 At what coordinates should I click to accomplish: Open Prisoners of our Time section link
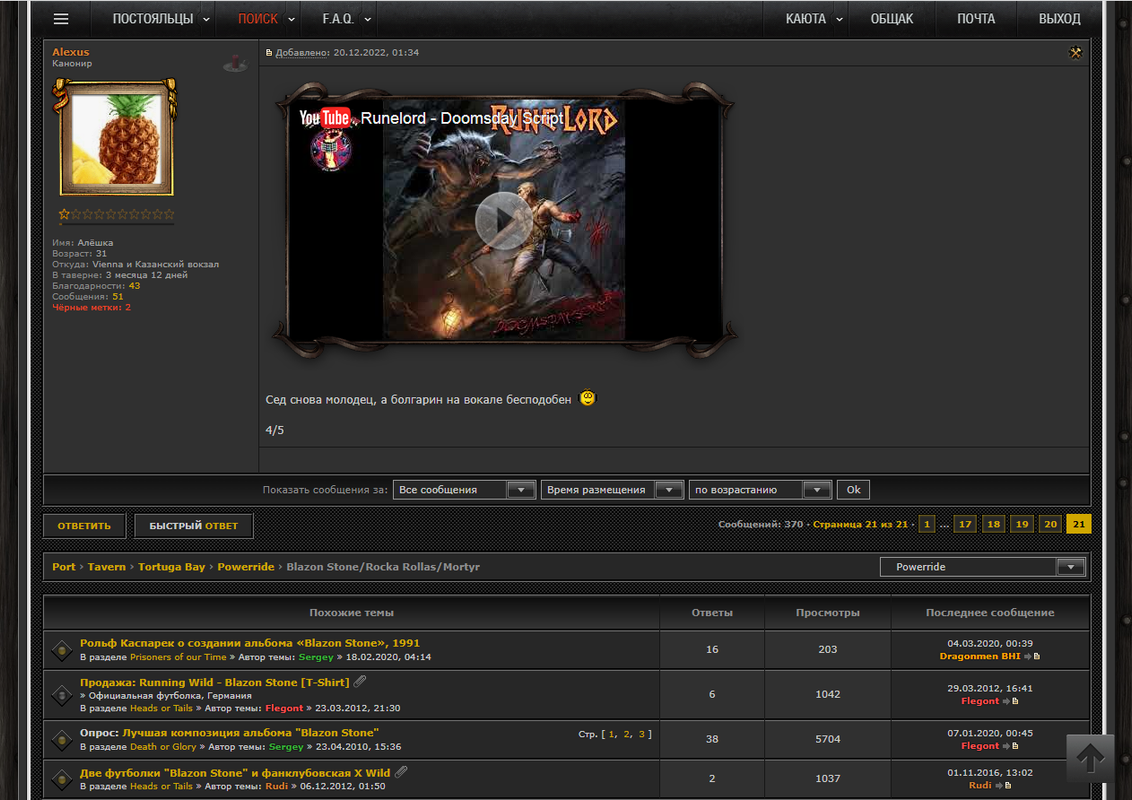(x=178, y=657)
